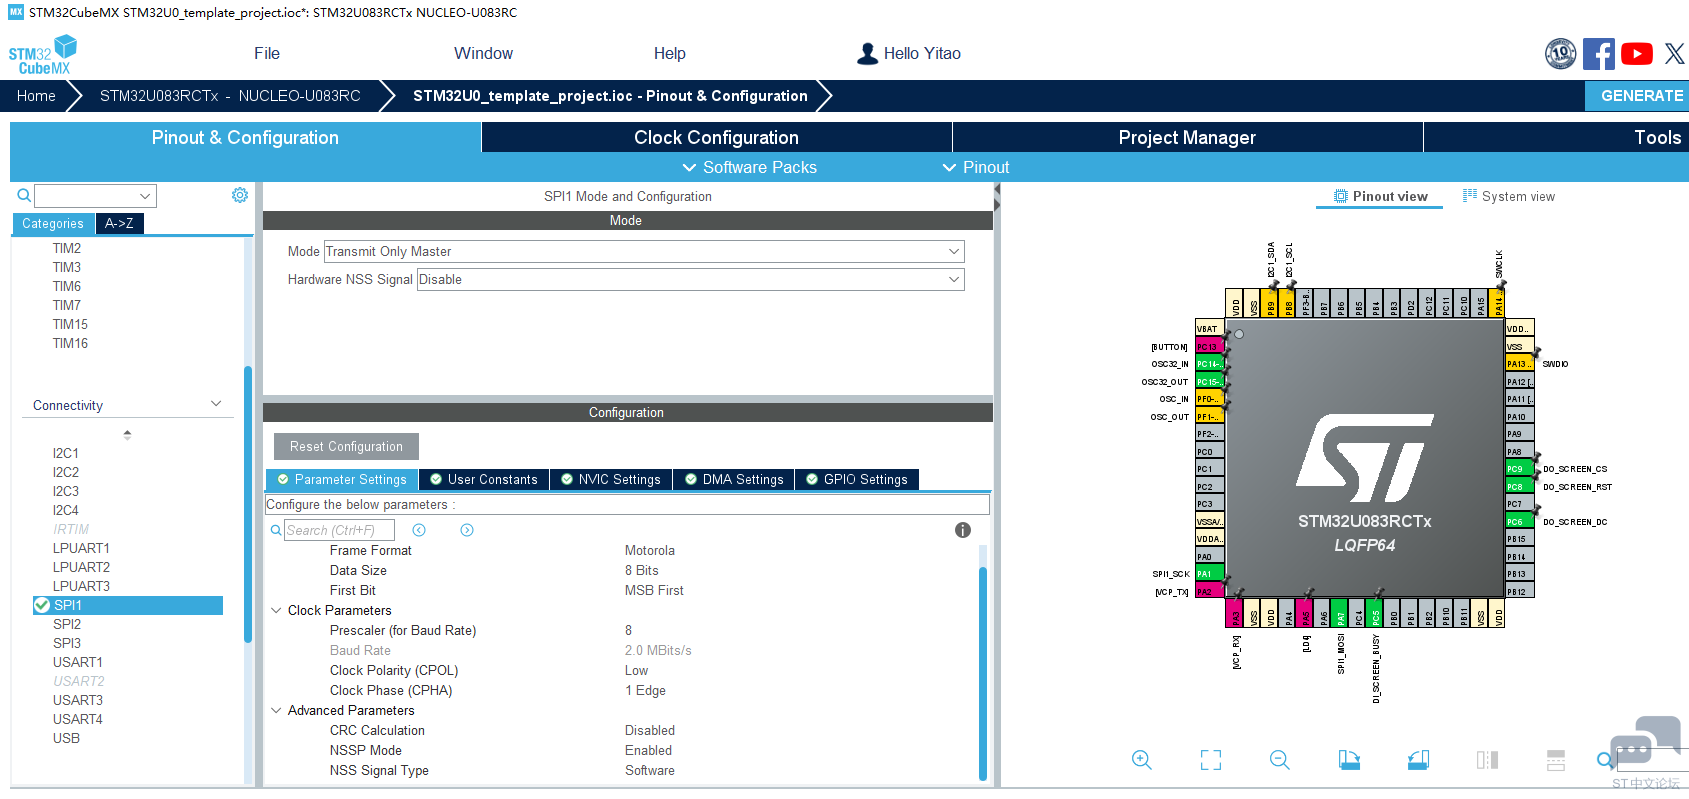This screenshot has width=1689, height=799.
Task: Click the left panel vertical scrollbar
Action: pyautogui.click(x=248, y=505)
